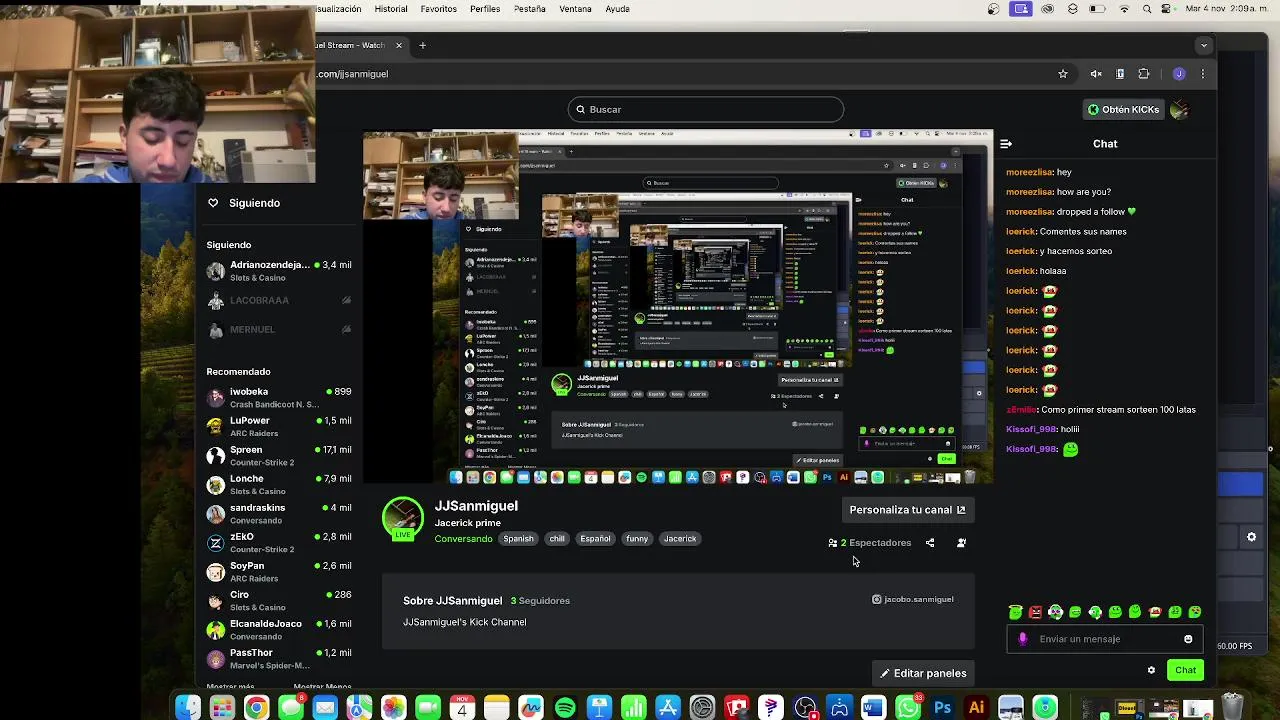Image resolution: width=1280 pixels, height=720 pixels.
Task: Click the Enviar un mensaje input
Action: coord(1105,639)
